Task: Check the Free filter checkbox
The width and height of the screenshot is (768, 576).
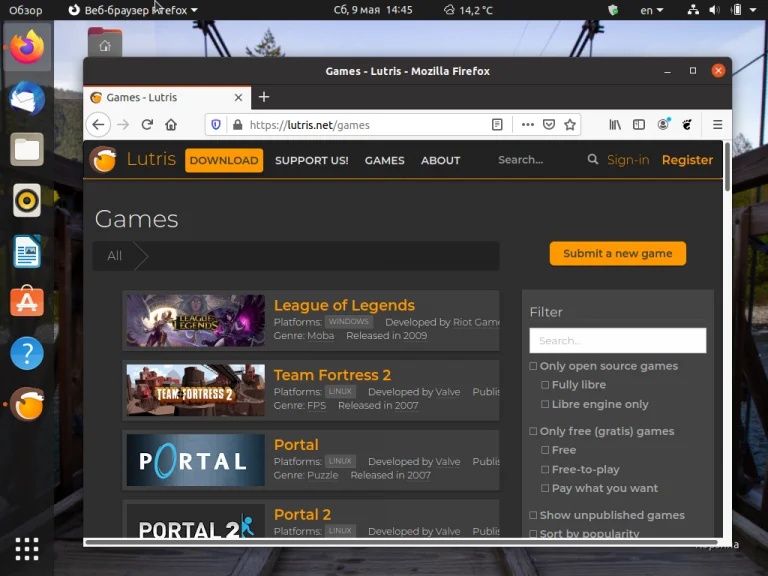Action: click(x=545, y=450)
